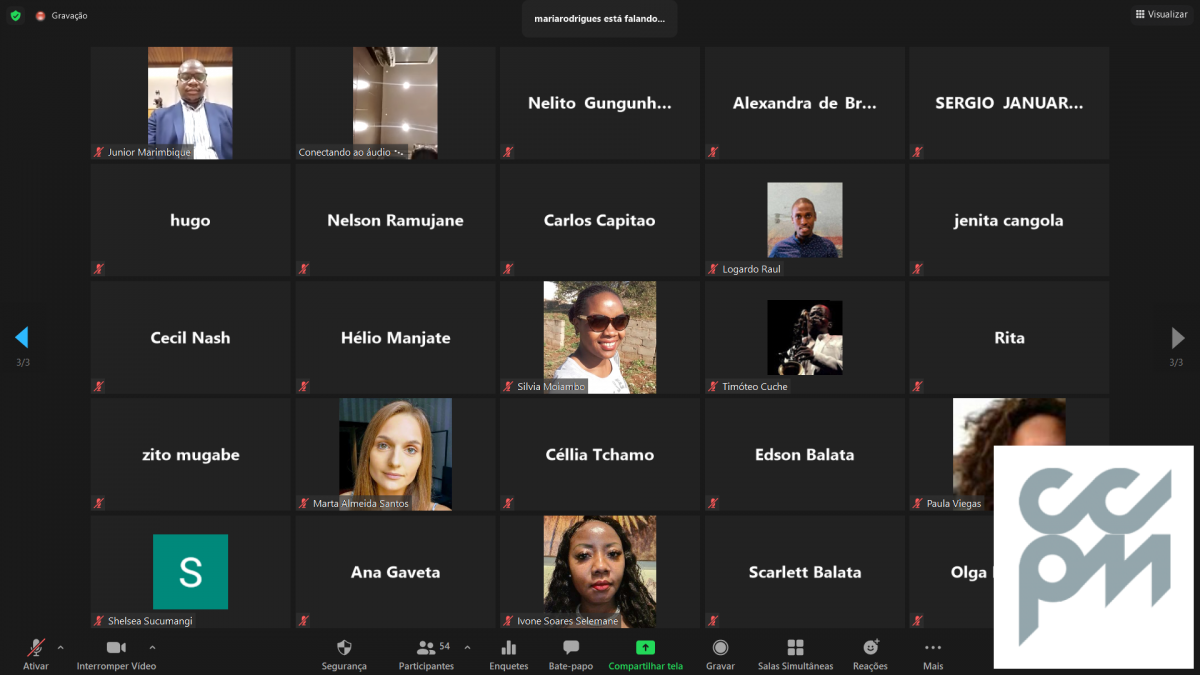Expand video options arrow beside Interromper Vídeo
Viewport: 1200px width, 675px height.
(x=152, y=647)
